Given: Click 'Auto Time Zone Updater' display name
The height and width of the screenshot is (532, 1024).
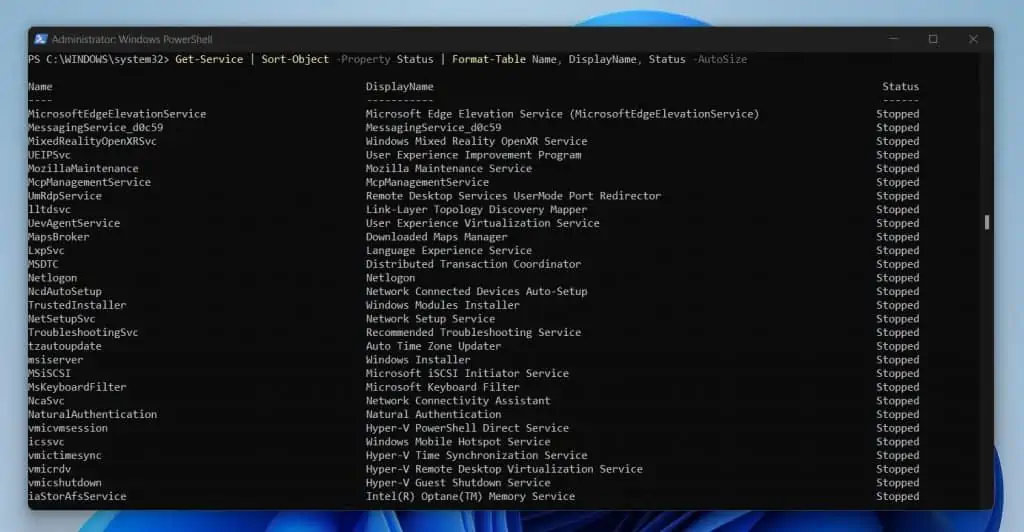Looking at the screenshot, I should pos(434,347).
